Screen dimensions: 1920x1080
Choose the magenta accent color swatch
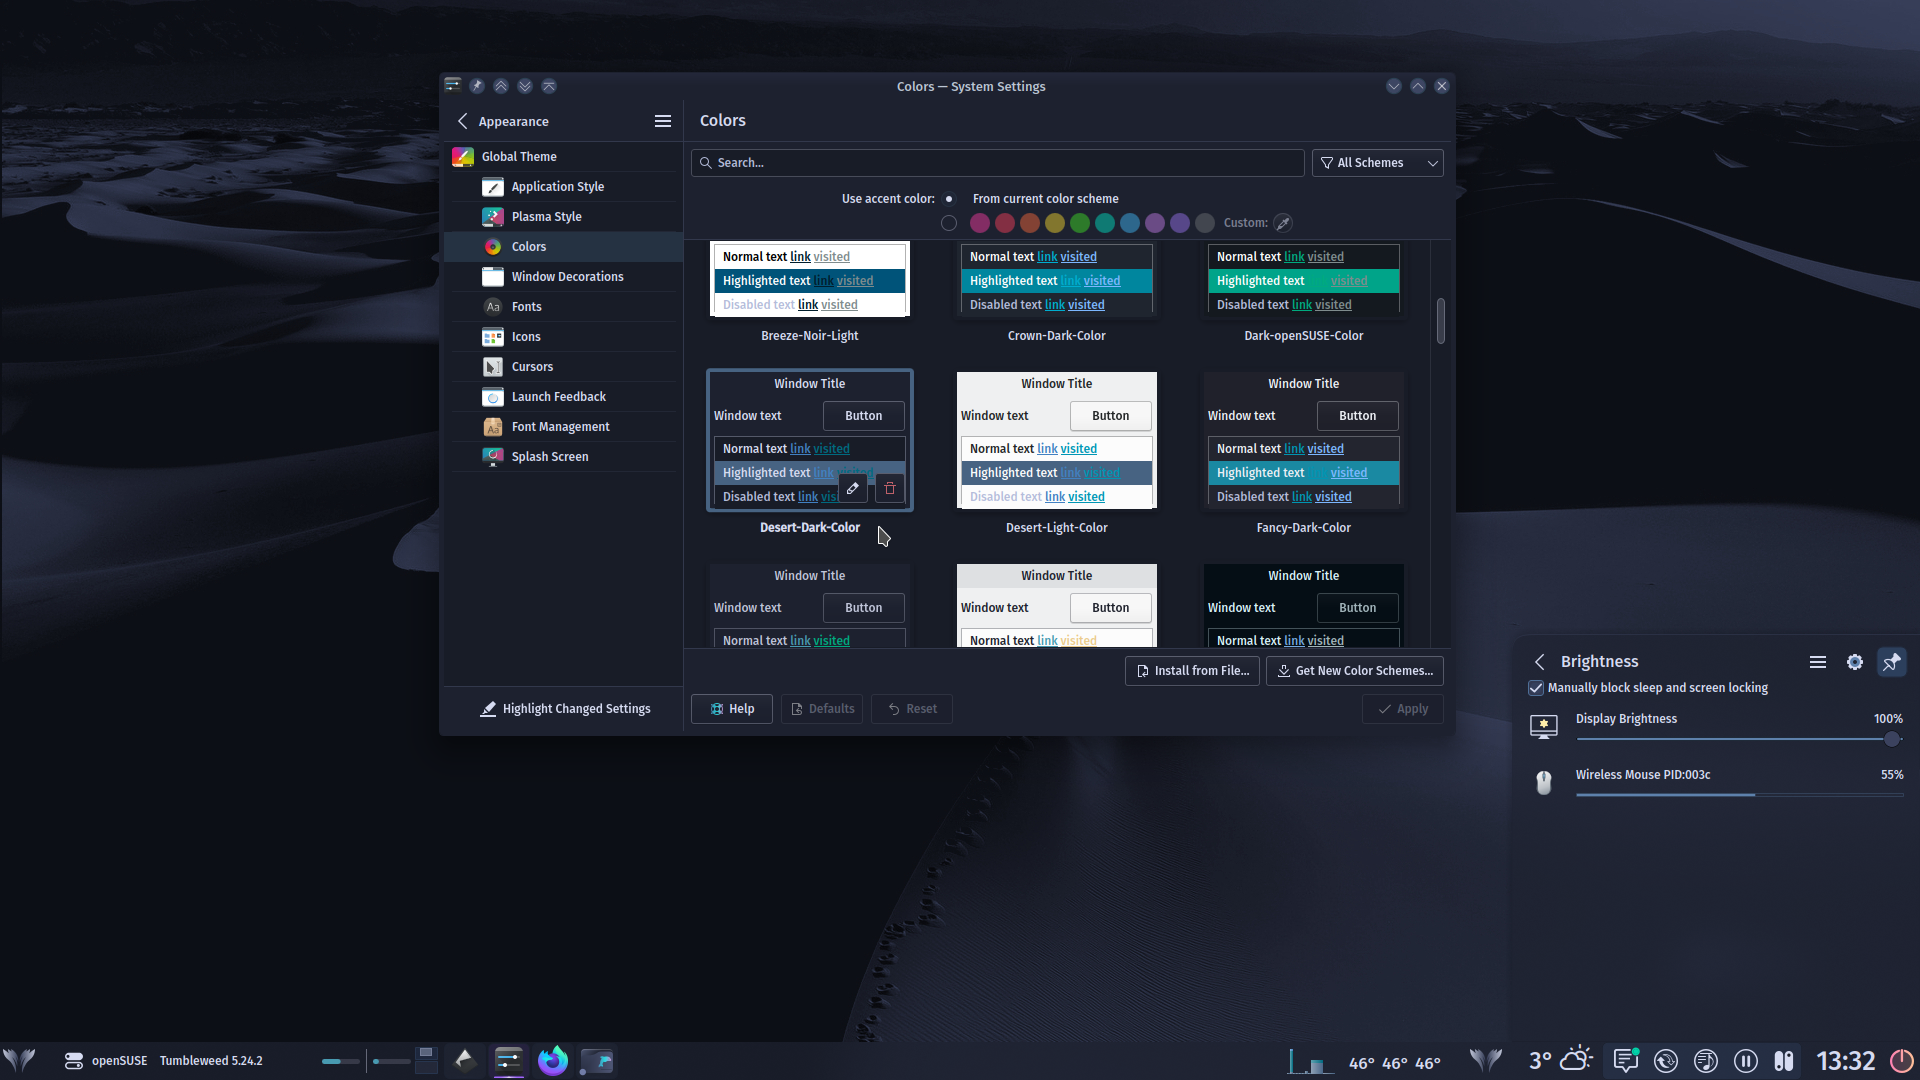click(980, 223)
